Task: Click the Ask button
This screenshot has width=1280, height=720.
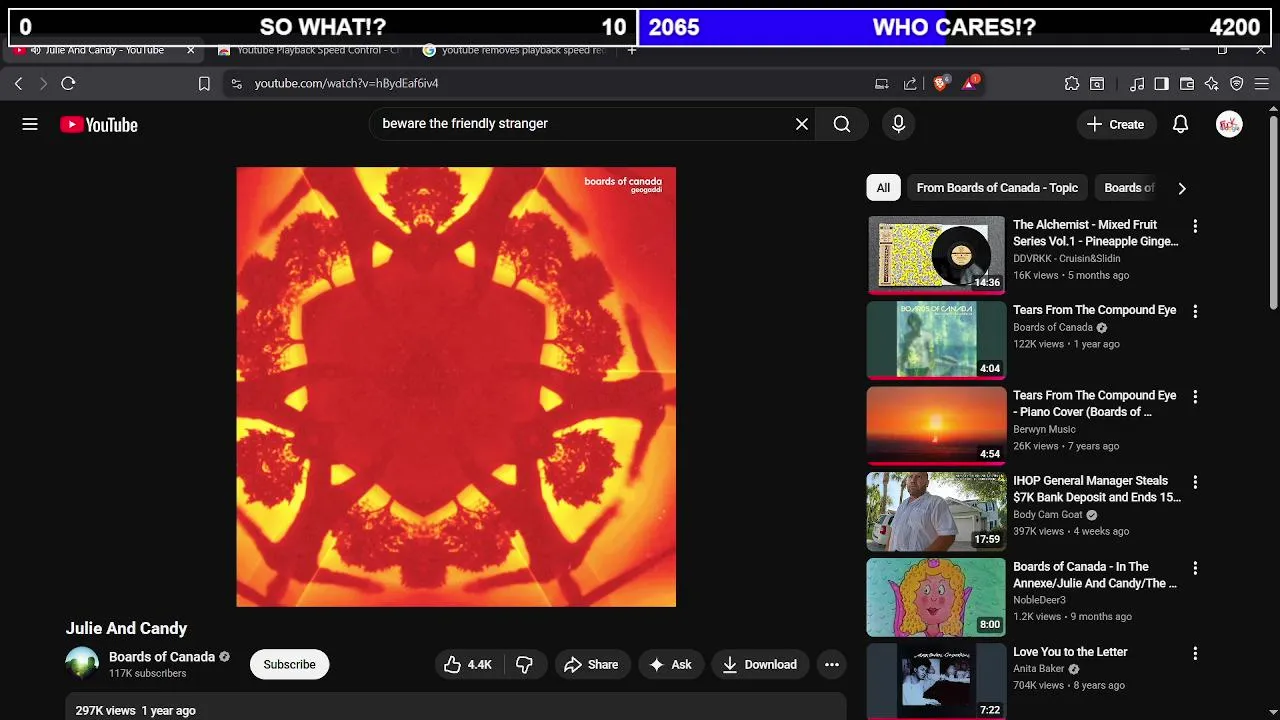Action: click(670, 664)
